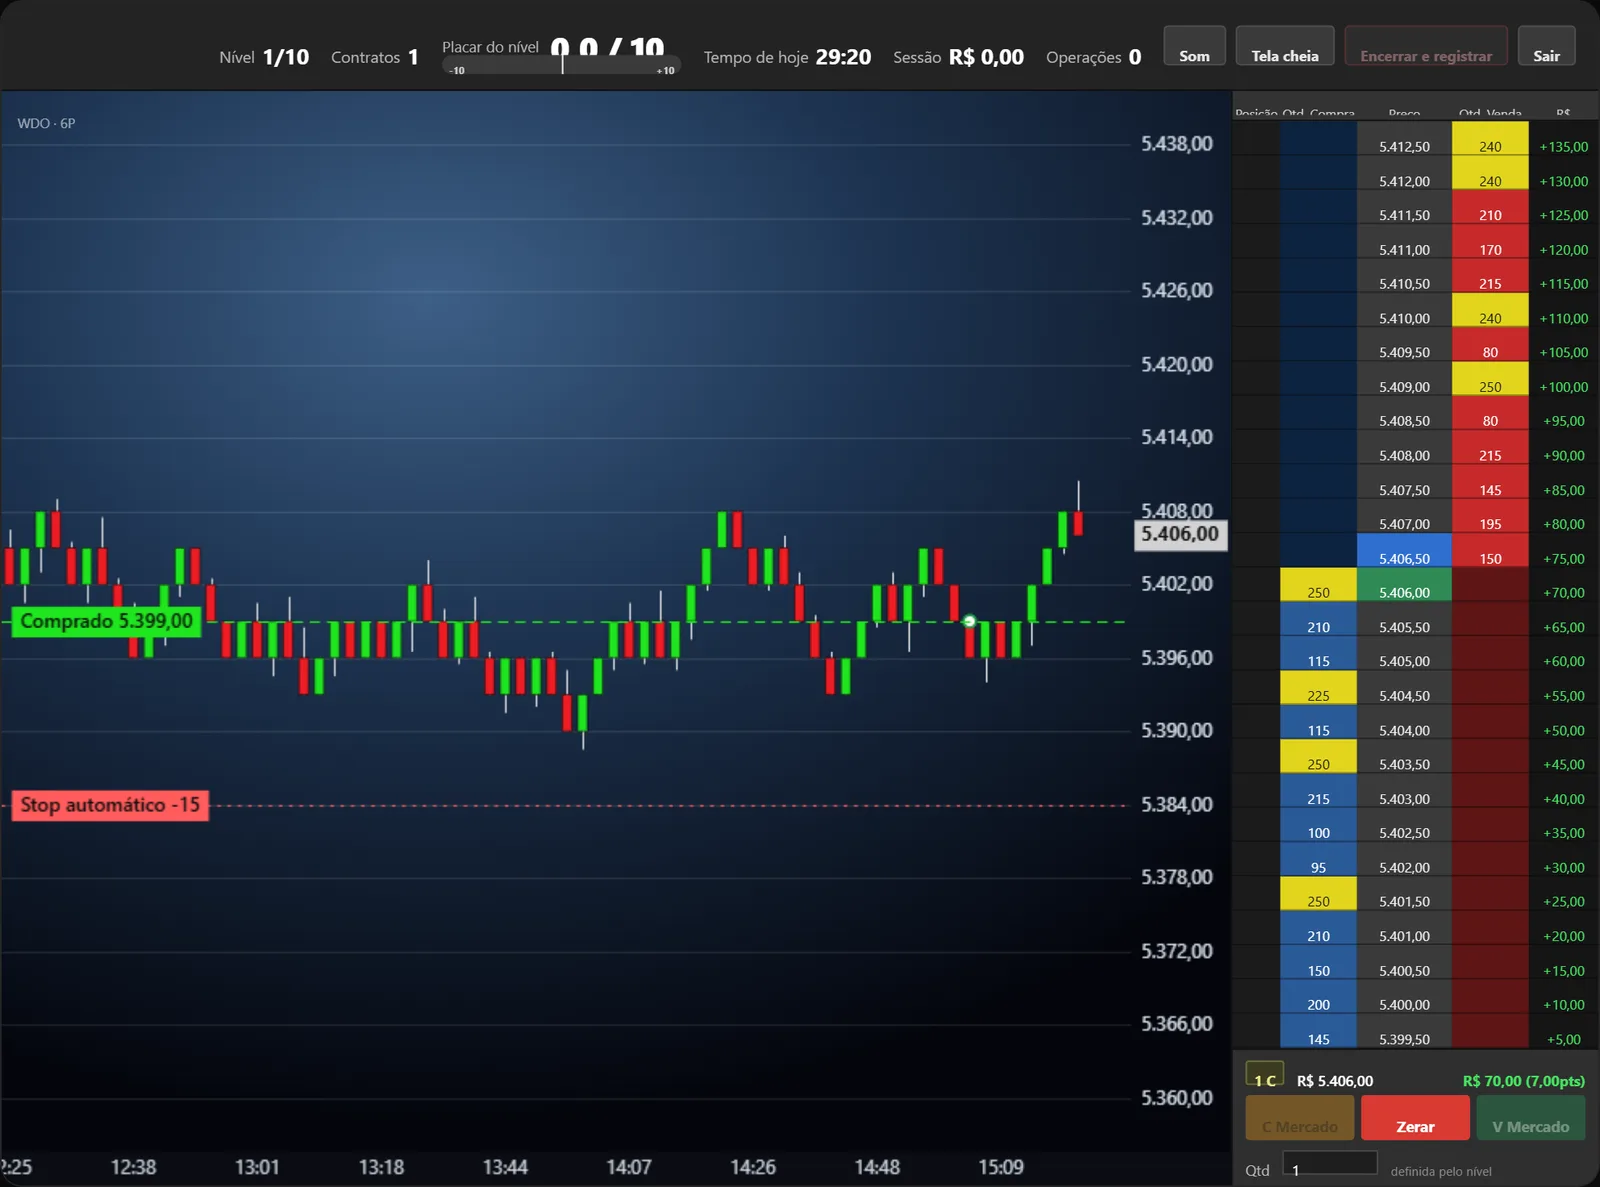The height and width of the screenshot is (1187, 1600).
Task: Click the WDO · 6P chart label
Action: click(x=46, y=123)
